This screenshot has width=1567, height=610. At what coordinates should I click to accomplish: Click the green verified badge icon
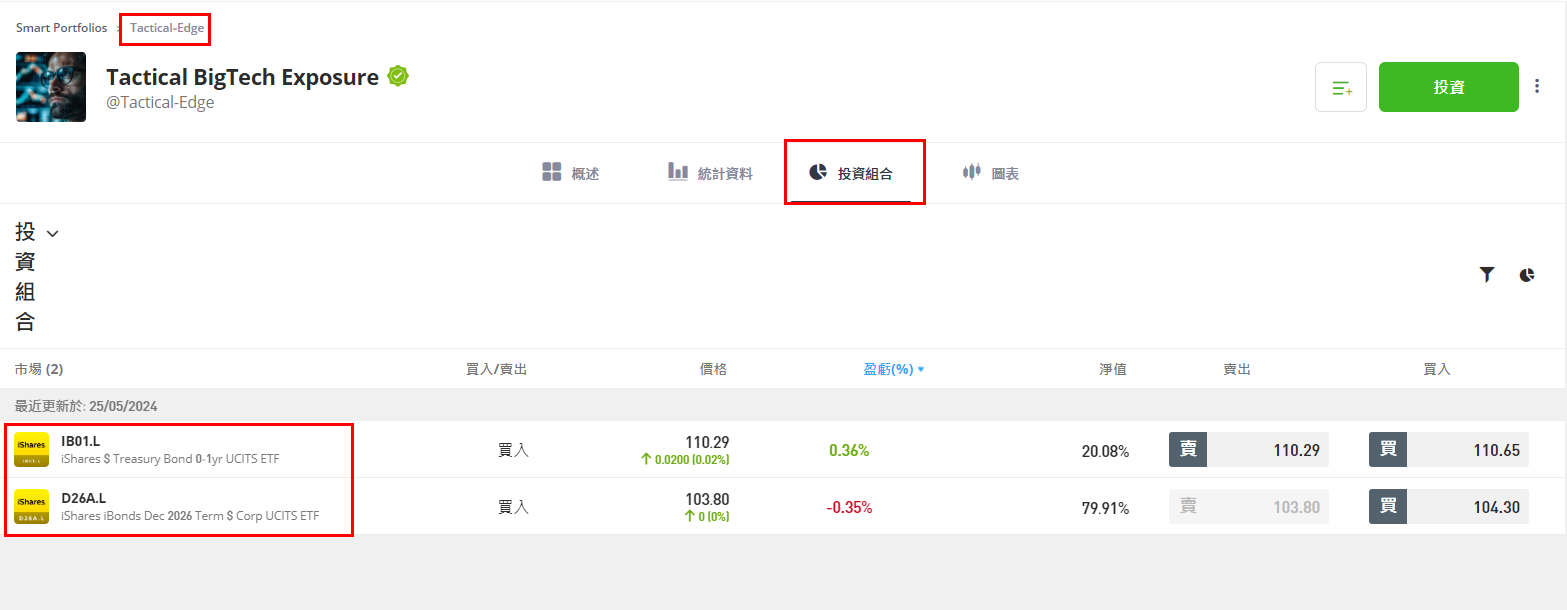pyautogui.click(x=398, y=76)
